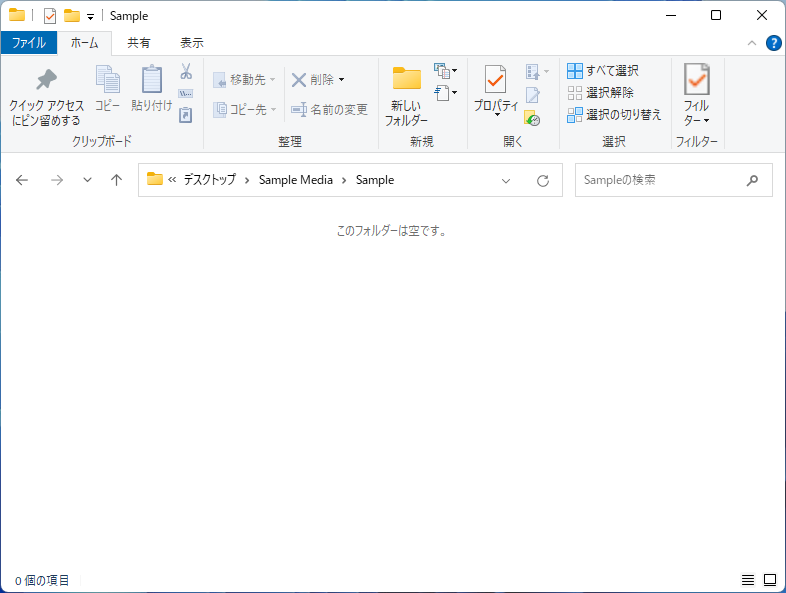The height and width of the screenshot is (593, 786).
Task: Expand the Delete (削除) dropdown arrow
Action: point(341,80)
